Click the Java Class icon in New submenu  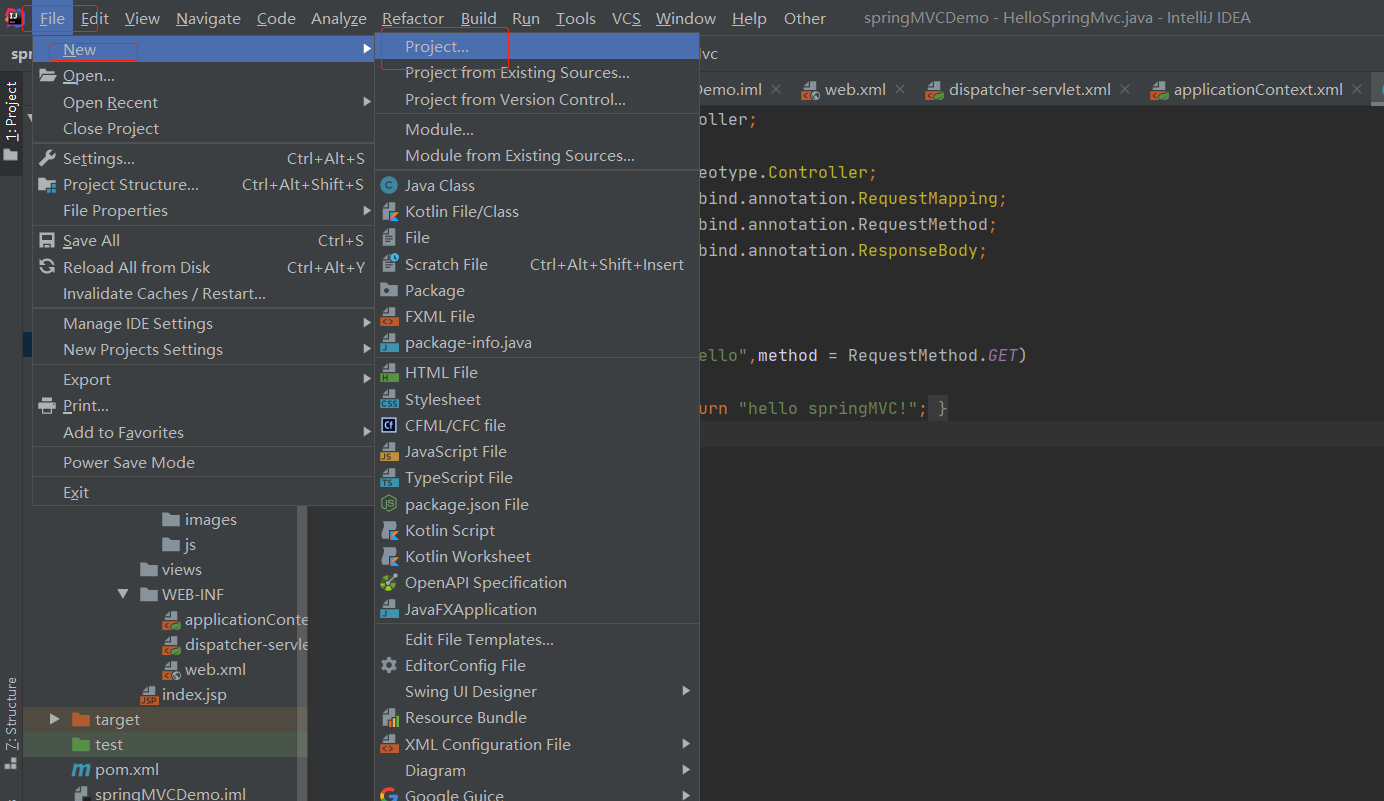[389, 185]
